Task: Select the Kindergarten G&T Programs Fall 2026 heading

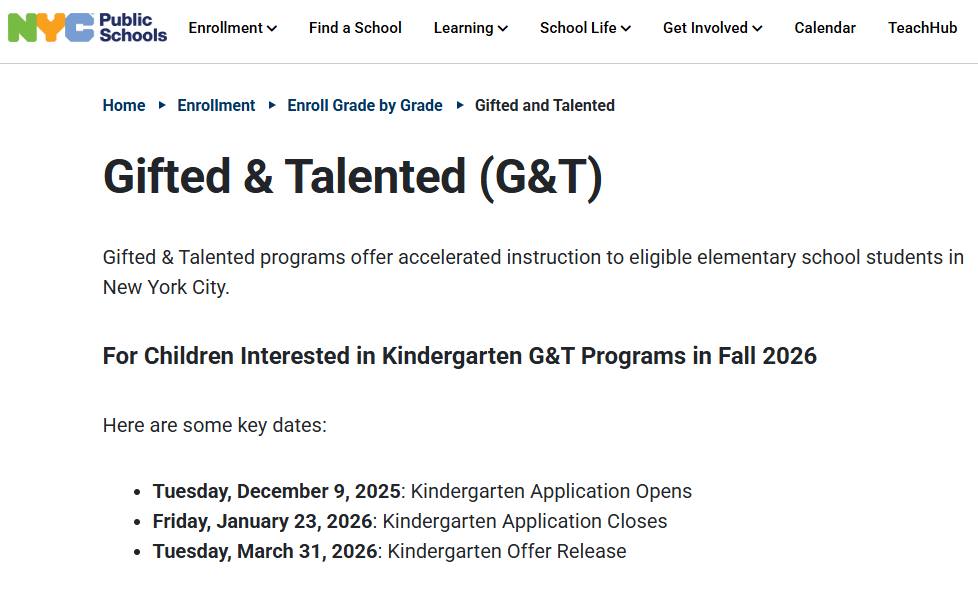Action: pyautogui.click(x=460, y=356)
